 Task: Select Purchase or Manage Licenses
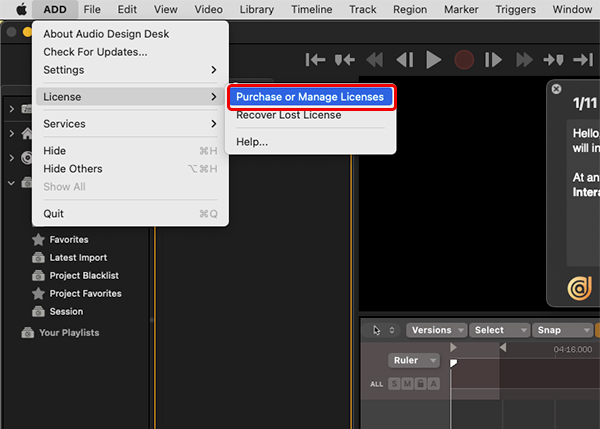click(x=310, y=97)
